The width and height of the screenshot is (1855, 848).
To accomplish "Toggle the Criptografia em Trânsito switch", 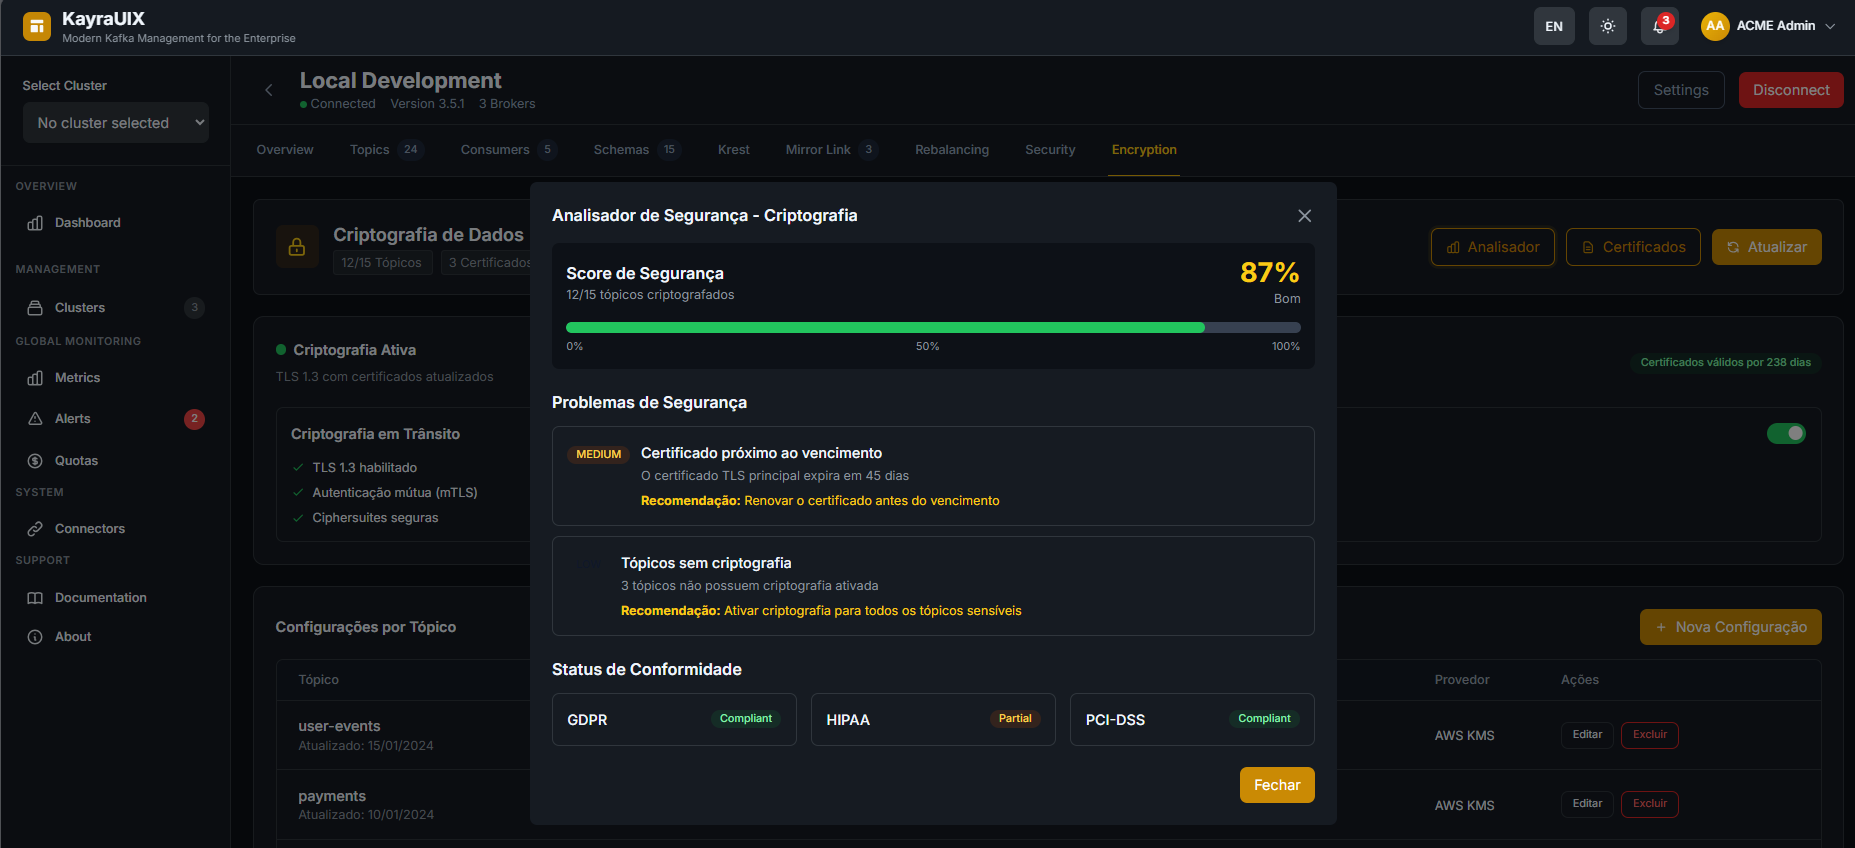I will pos(1786,433).
